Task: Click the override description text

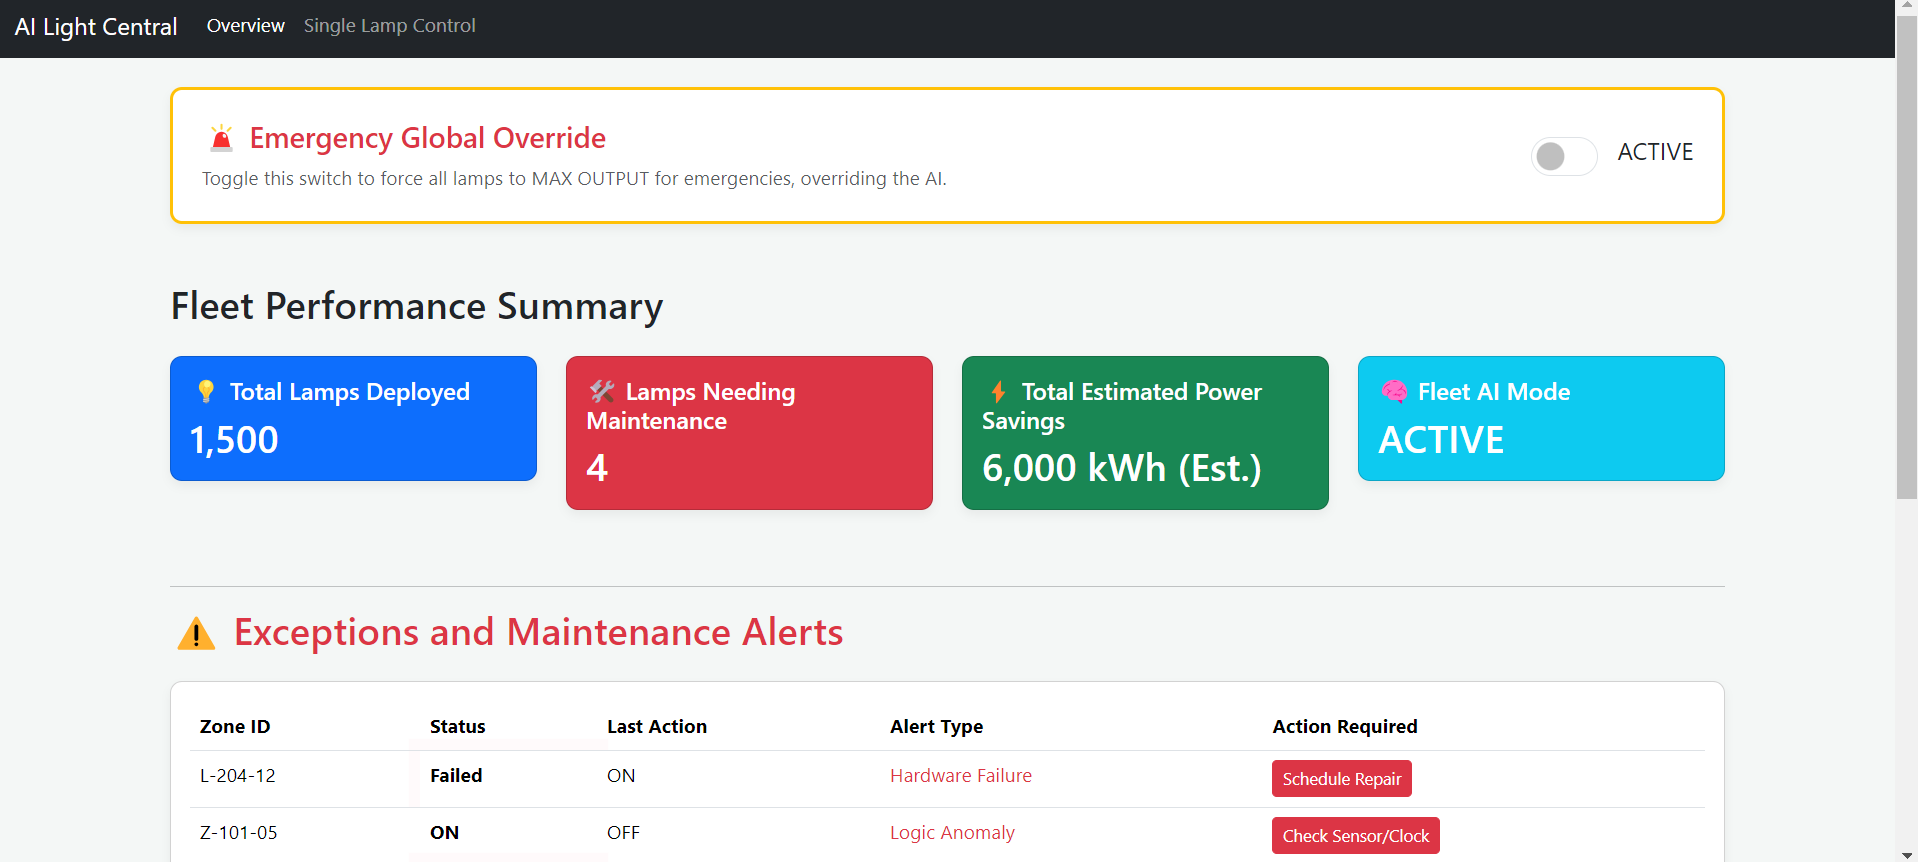Action: 574,179
